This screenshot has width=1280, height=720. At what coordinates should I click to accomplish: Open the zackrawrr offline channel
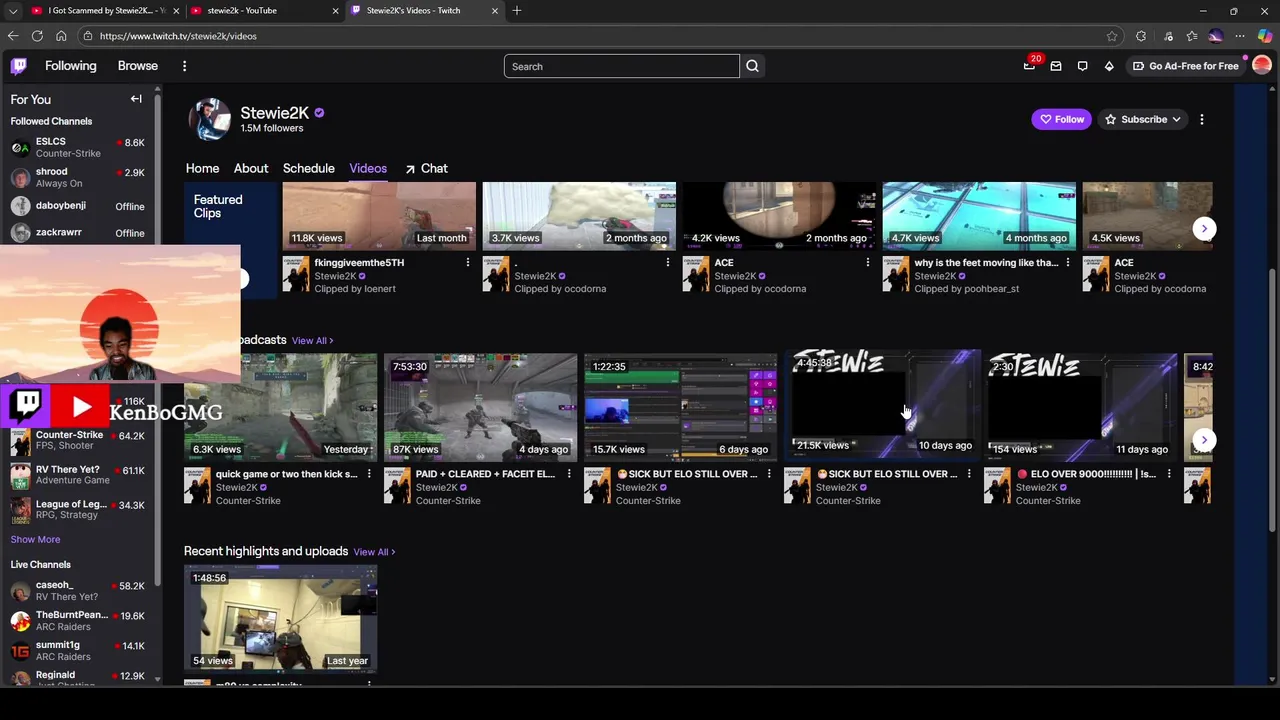point(78,233)
